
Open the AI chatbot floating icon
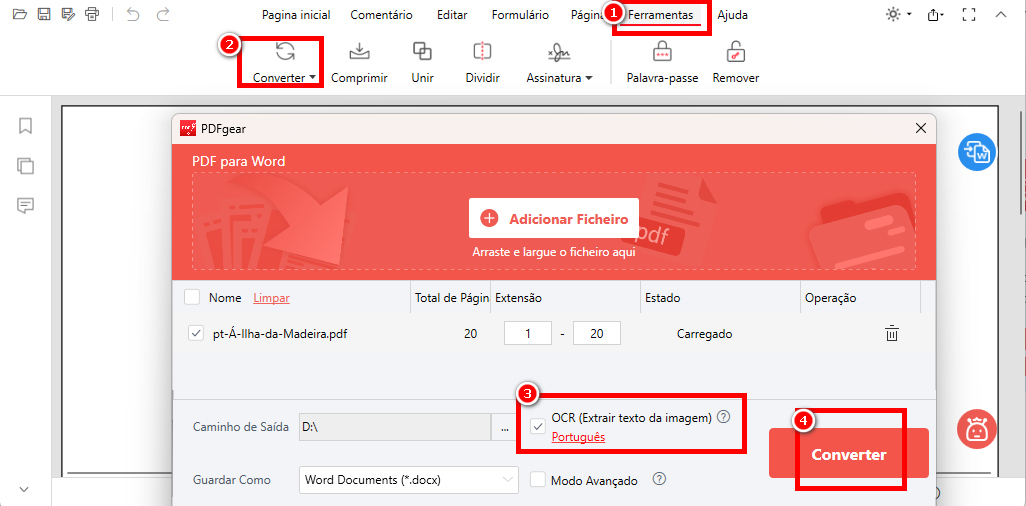977,429
